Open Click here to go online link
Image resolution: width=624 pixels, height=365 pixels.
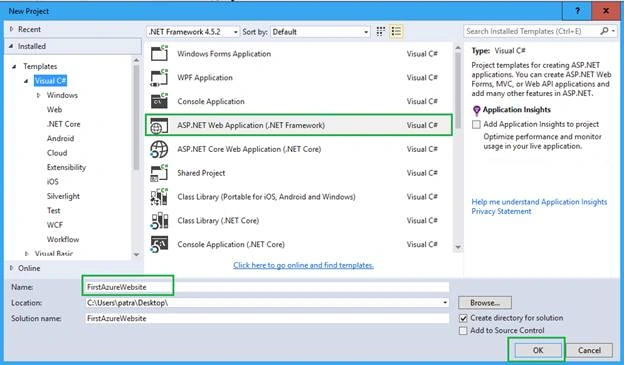(x=303, y=265)
